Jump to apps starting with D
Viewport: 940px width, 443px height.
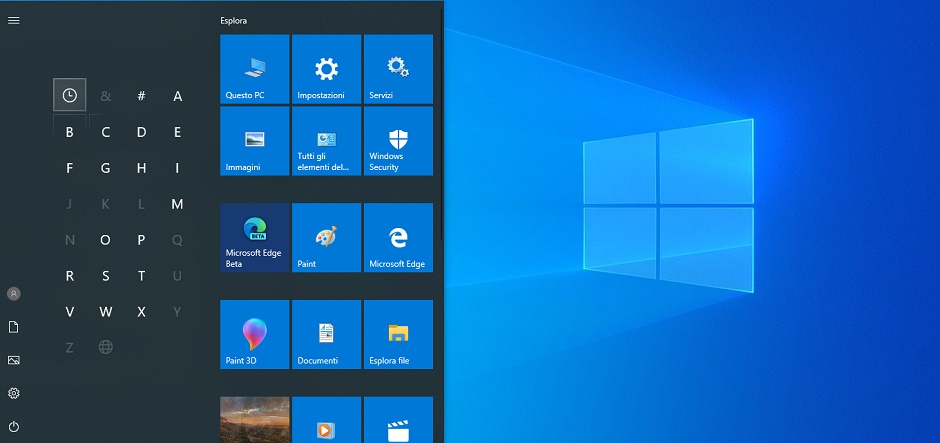click(141, 132)
